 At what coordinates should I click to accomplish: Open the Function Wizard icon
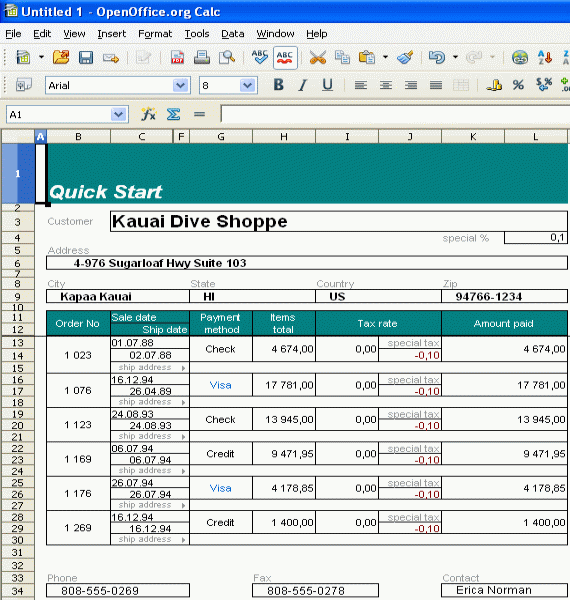click(148, 114)
